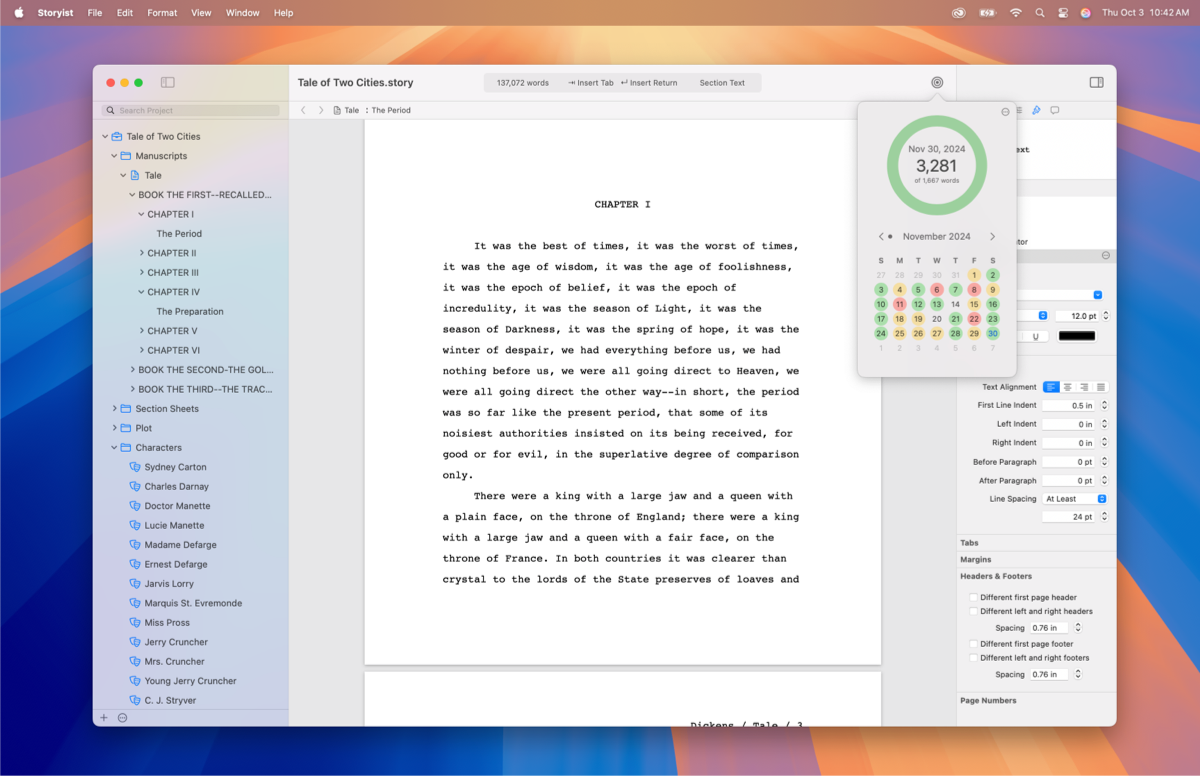
Task: Navigate forward in editor path bar
Action: point(321,110)
